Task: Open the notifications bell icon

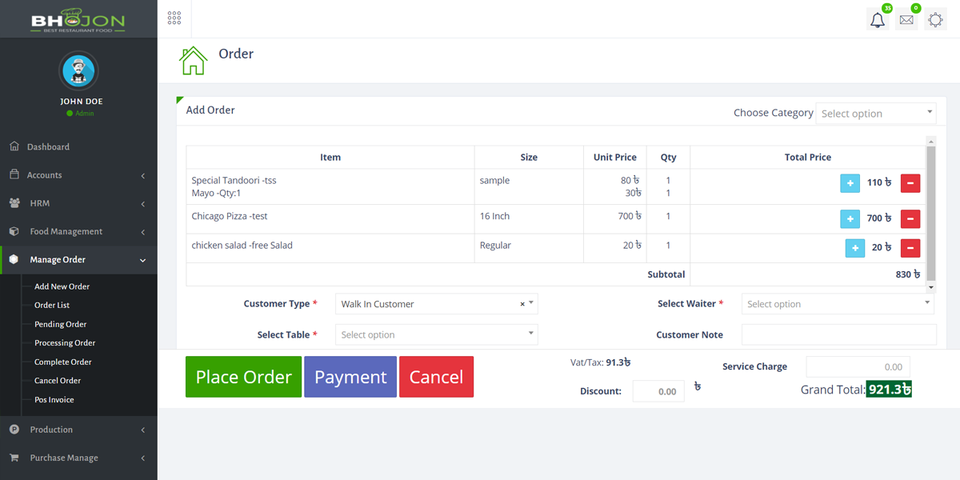Action: click(x=877, y=20)
